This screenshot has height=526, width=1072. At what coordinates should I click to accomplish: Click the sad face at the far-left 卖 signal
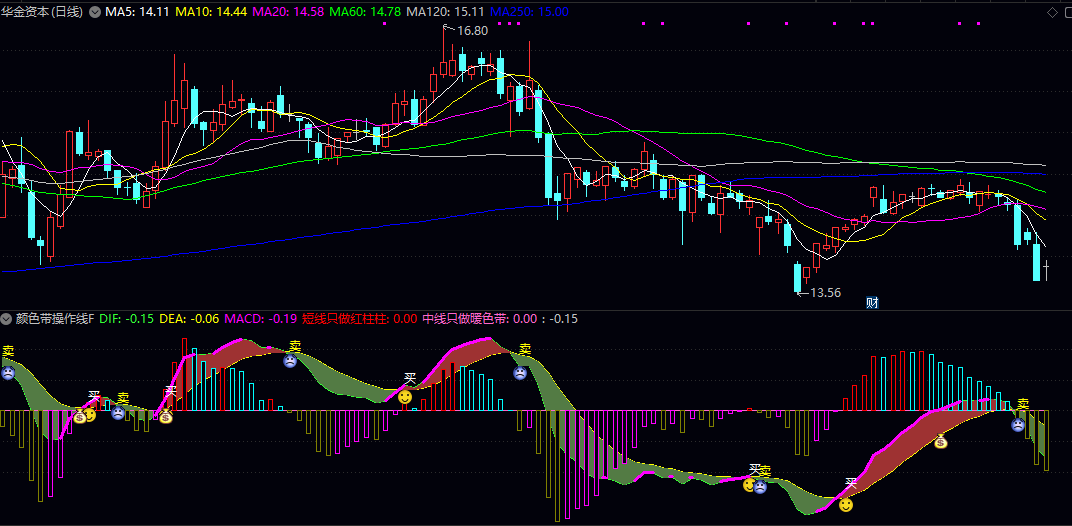(8, 373)
